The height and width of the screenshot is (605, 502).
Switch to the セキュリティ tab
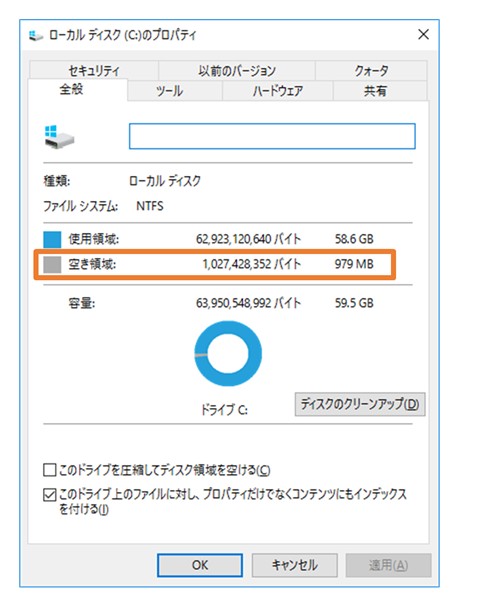(94, 71)
